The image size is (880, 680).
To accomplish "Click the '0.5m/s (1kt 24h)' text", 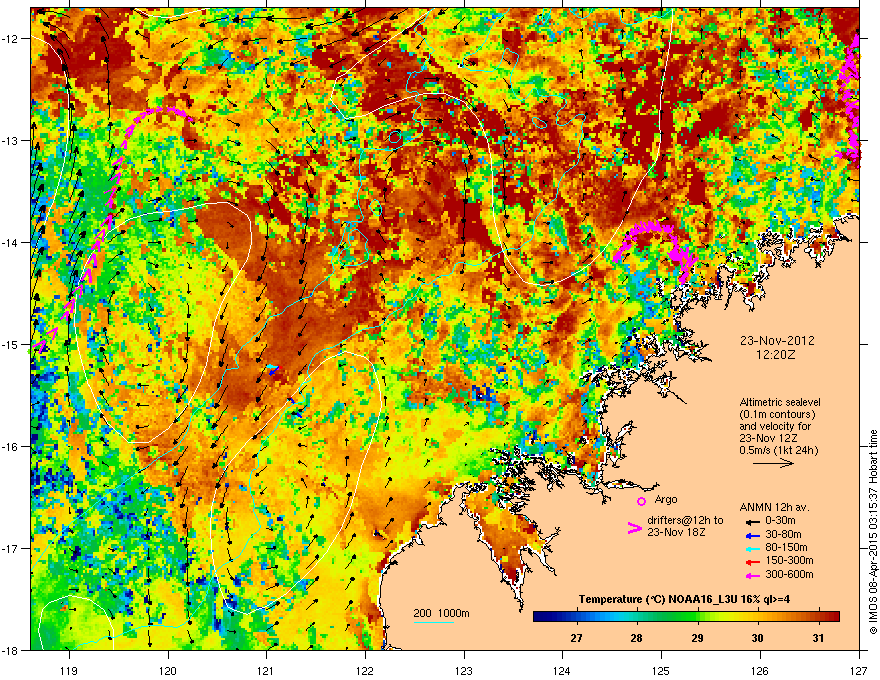I will coord(778,450).
